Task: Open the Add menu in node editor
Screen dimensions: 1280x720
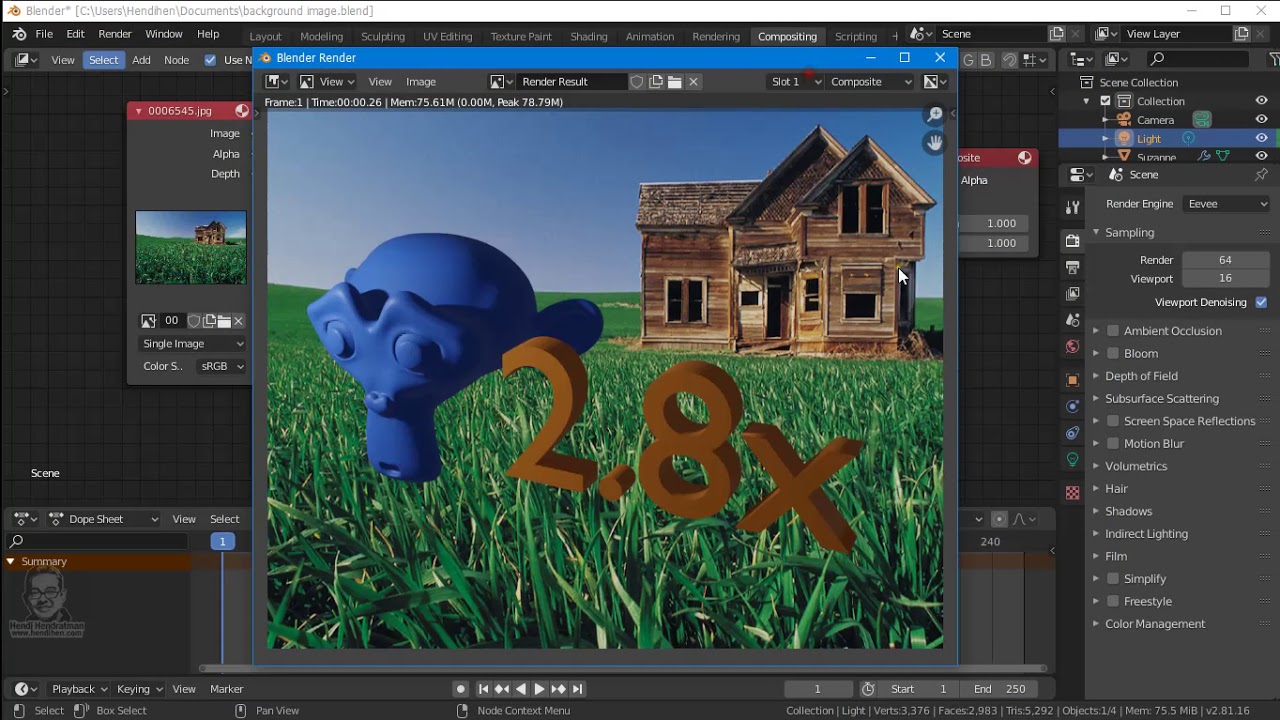Action: (142, 60)
